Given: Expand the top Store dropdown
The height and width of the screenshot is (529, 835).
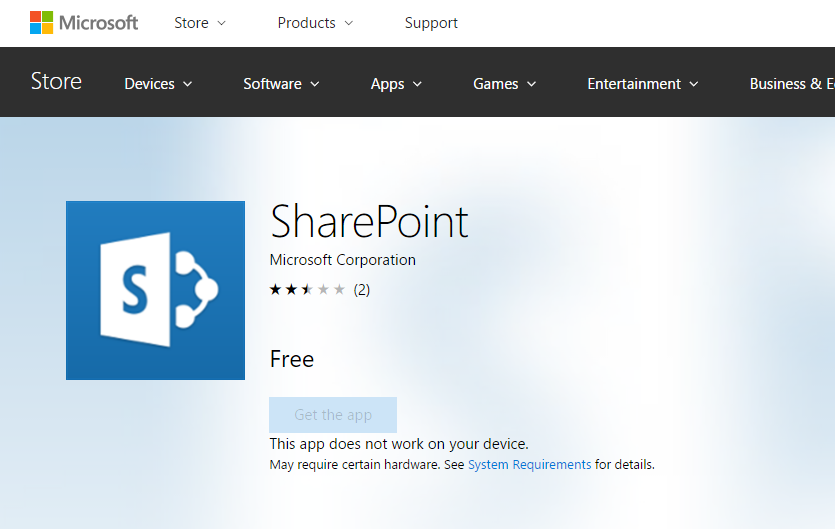Looking at the screenshot, I should [200, 23].
